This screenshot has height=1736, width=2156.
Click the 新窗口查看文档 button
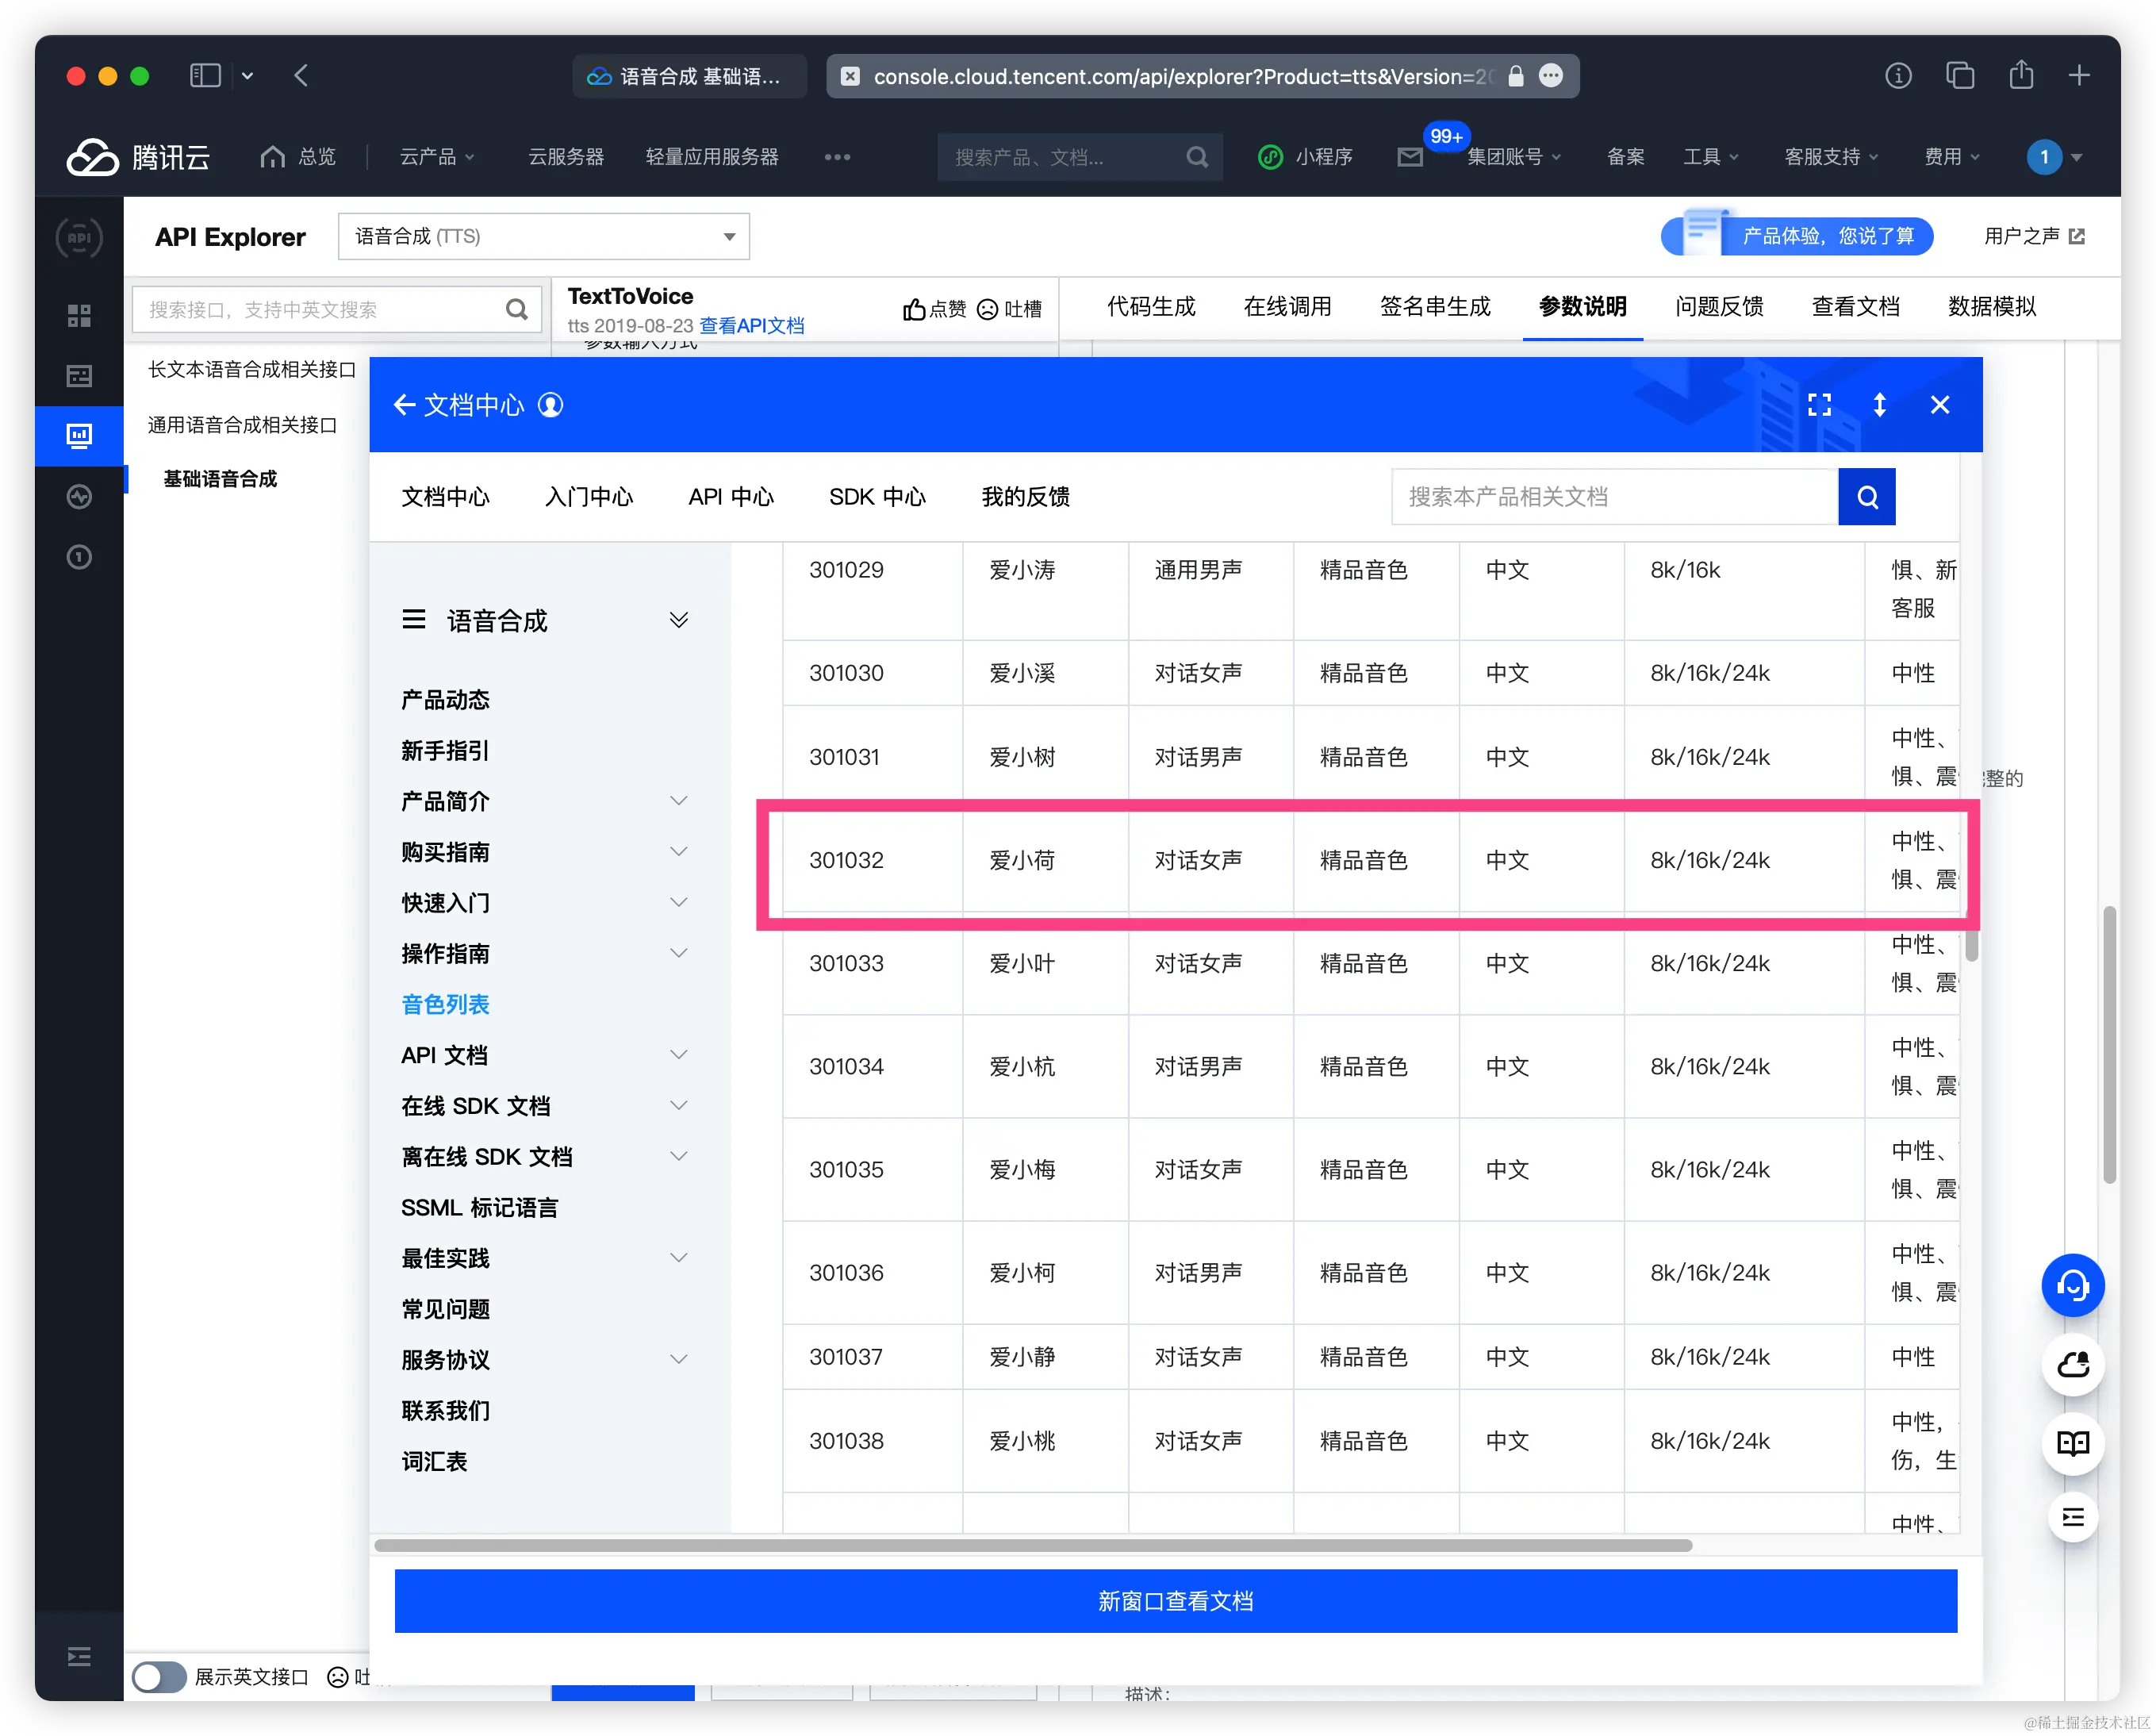click(x=1175, y=1601)
